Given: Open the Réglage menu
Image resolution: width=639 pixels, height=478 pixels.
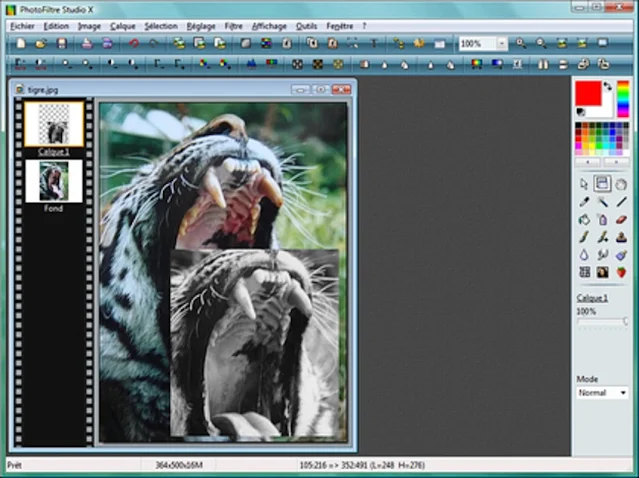Looking at the screenshot, I should pyautogui.click(x=201, y=26).
